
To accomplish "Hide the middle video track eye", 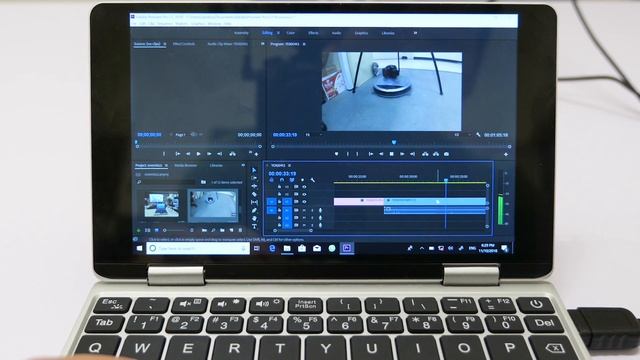I will click(x=304, y=194).
